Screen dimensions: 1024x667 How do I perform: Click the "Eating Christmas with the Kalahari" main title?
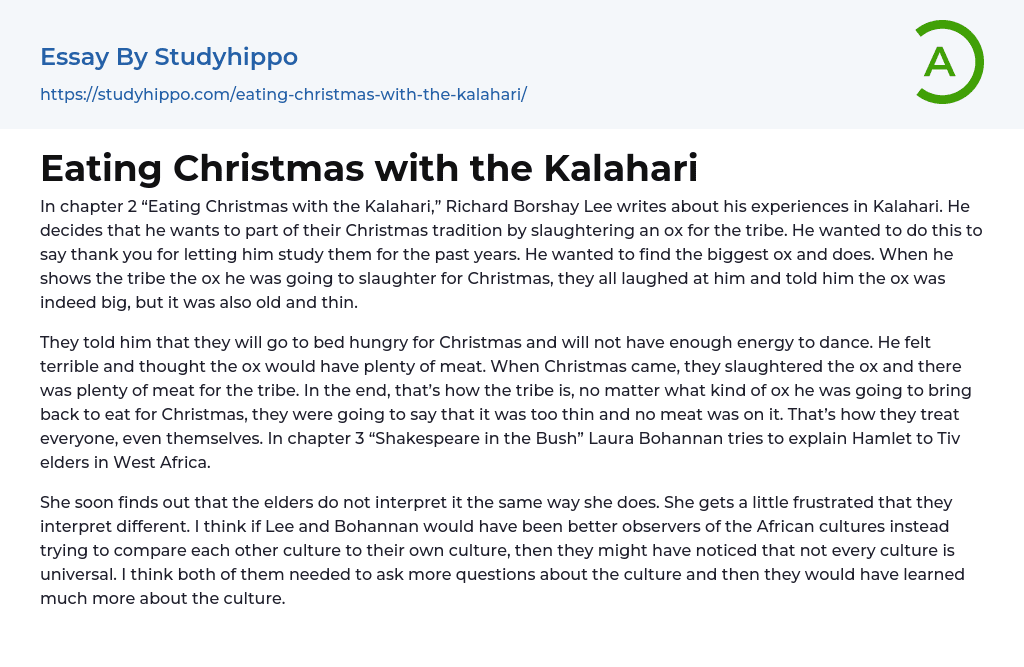[x=369, y=168]
